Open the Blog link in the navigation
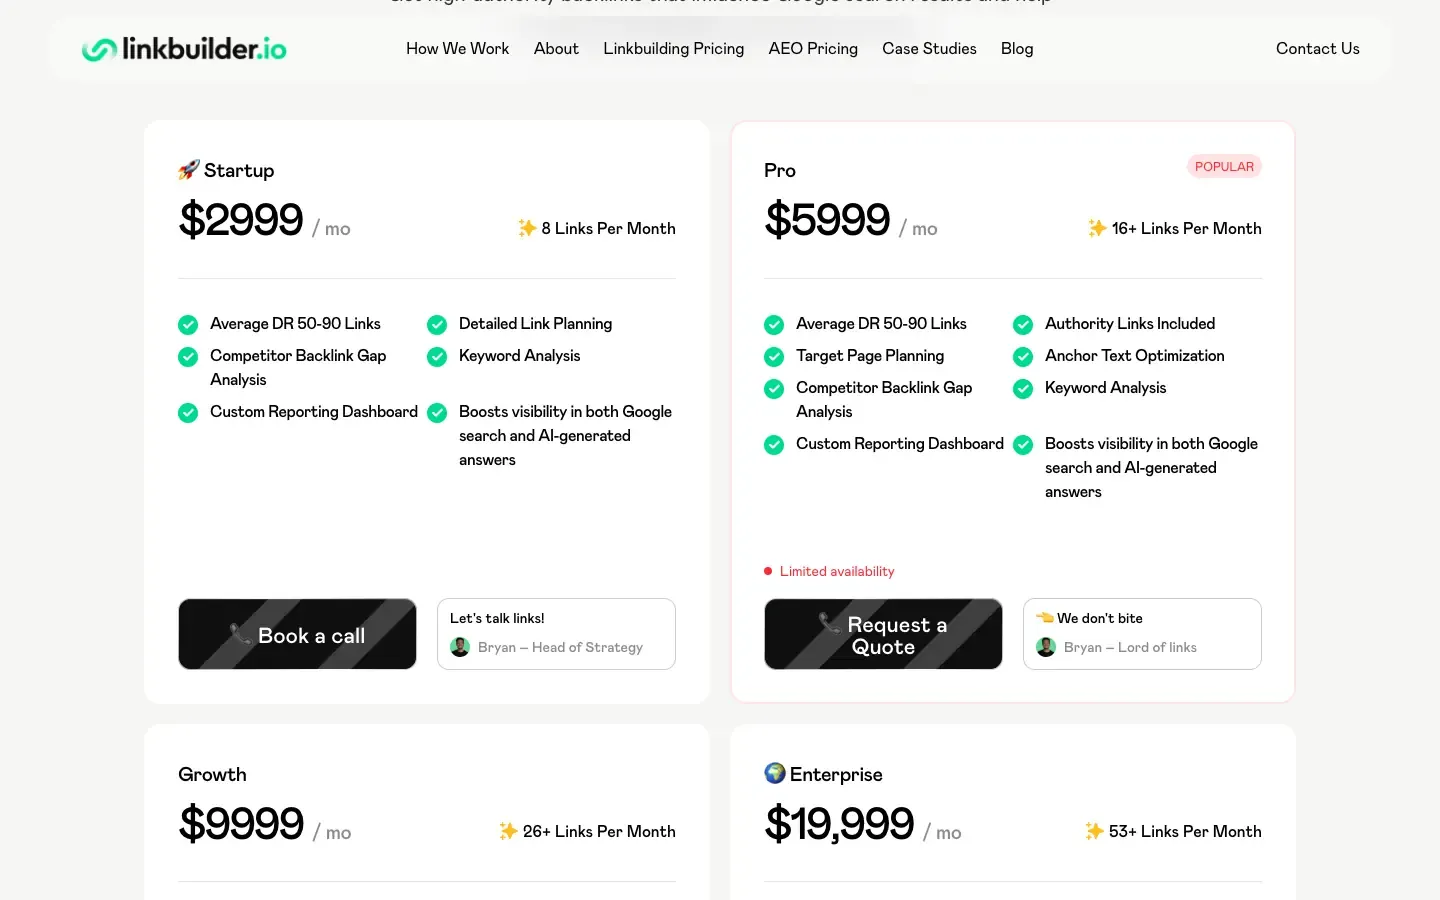This screenshot has height=900, width=1440. tap(1017, 48)
